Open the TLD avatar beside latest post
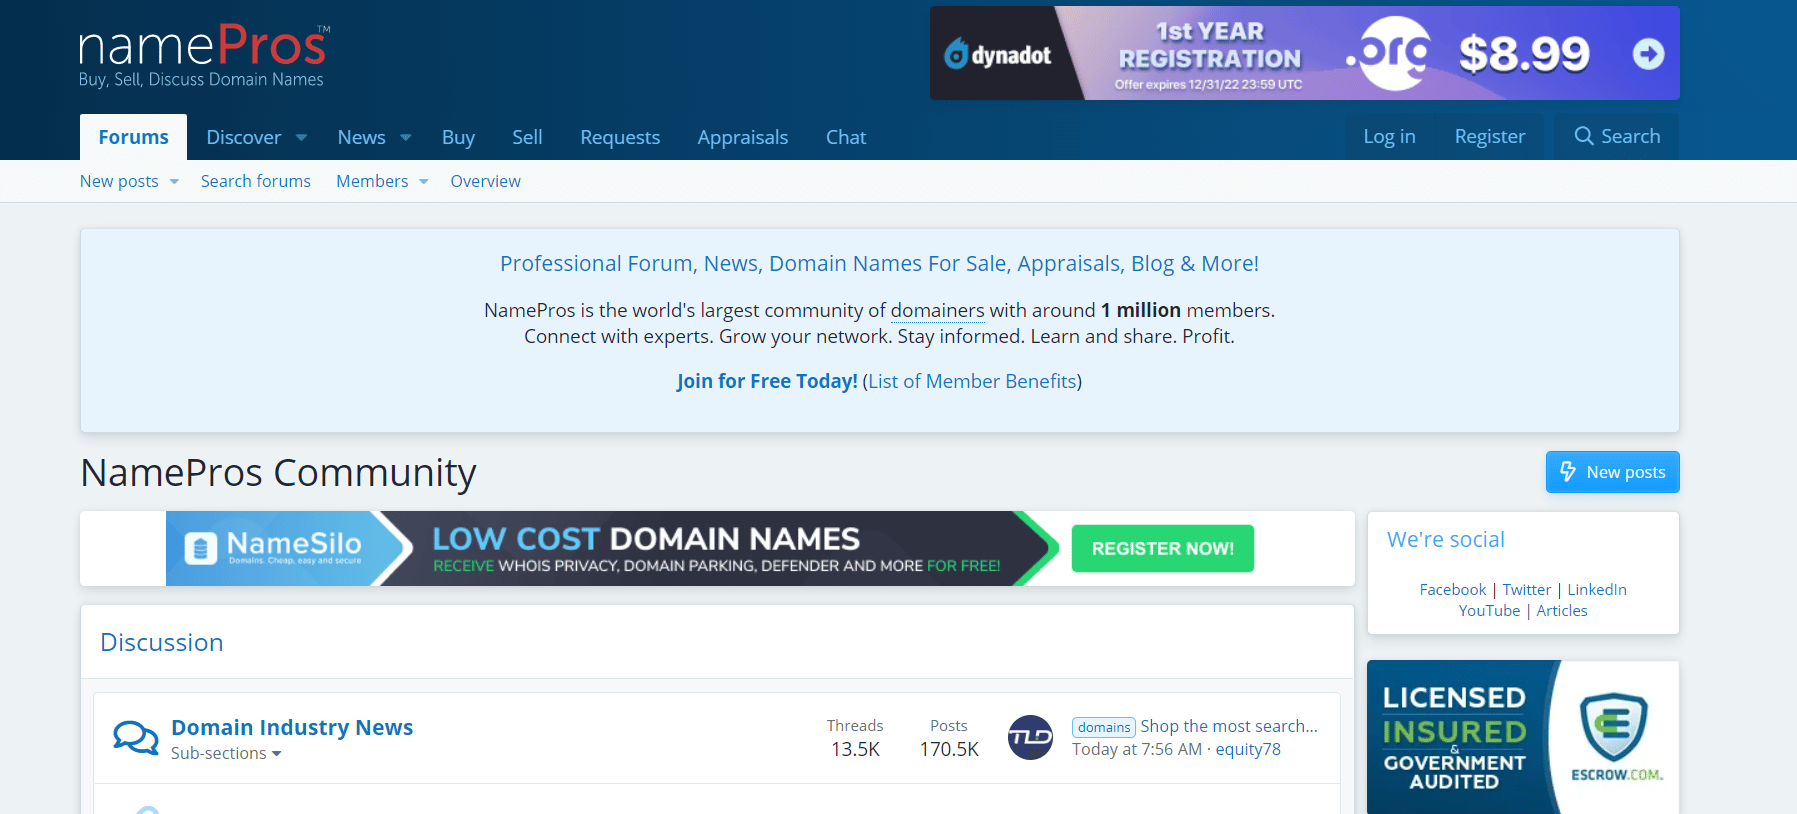The height and width of the screenshot is (814, 1797). (1030, 738)
